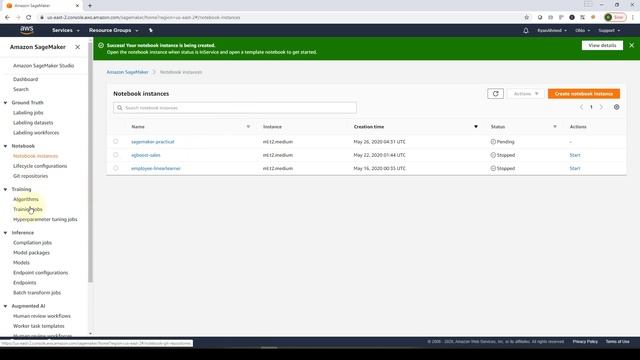Open the Dashboard menu item

[25, 79]
